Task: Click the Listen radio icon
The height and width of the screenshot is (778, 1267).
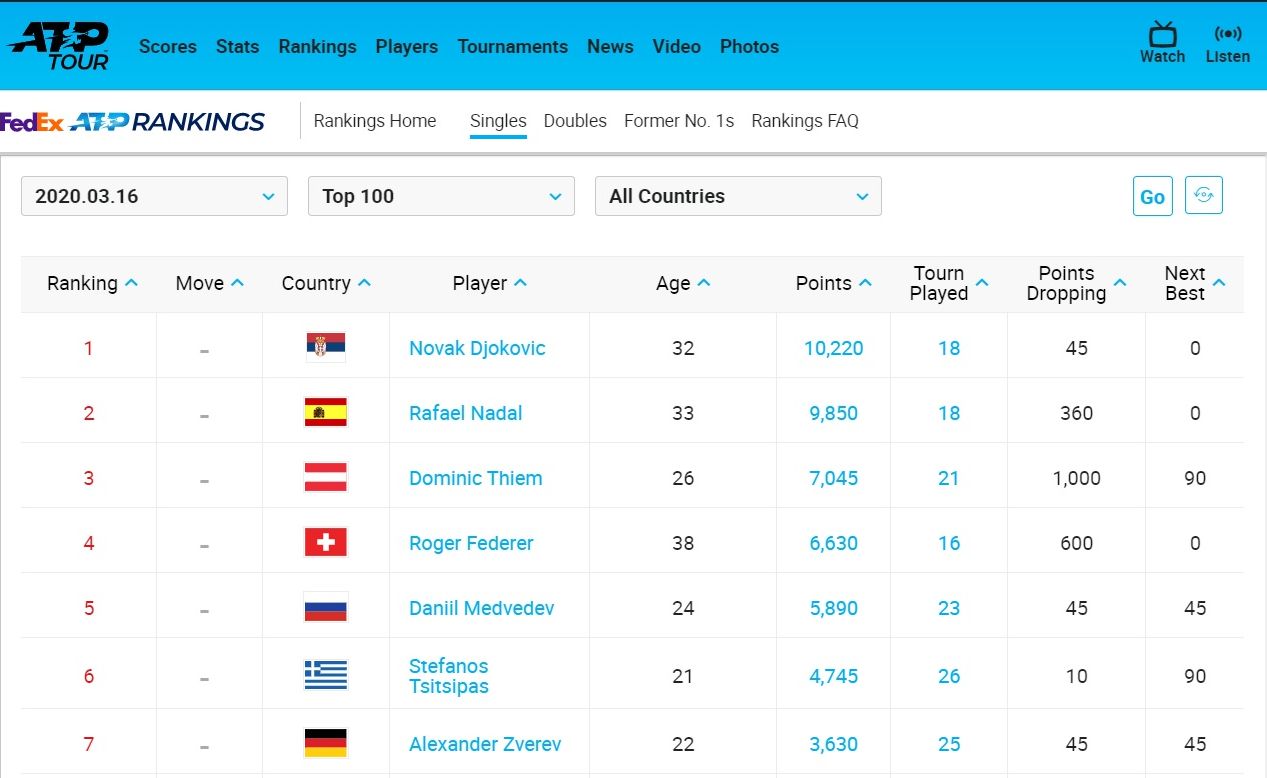Action: point(1227,44)
